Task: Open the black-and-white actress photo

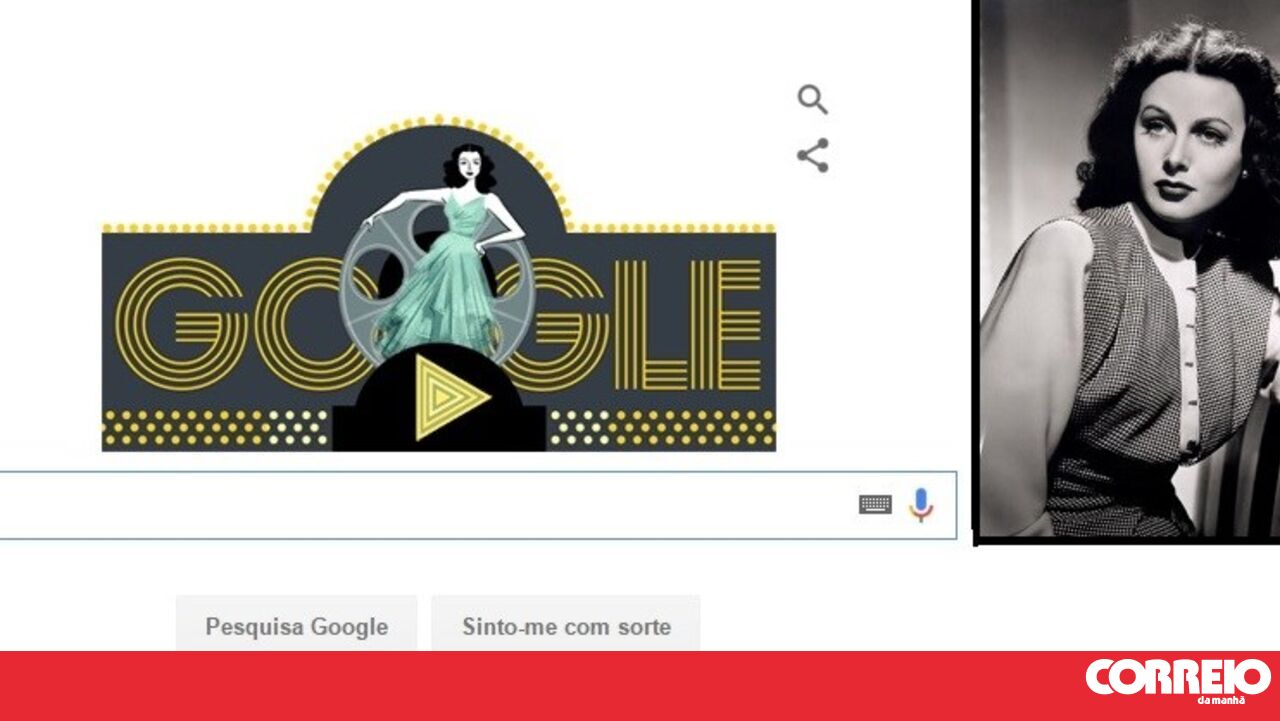Action: (1129, 268)
